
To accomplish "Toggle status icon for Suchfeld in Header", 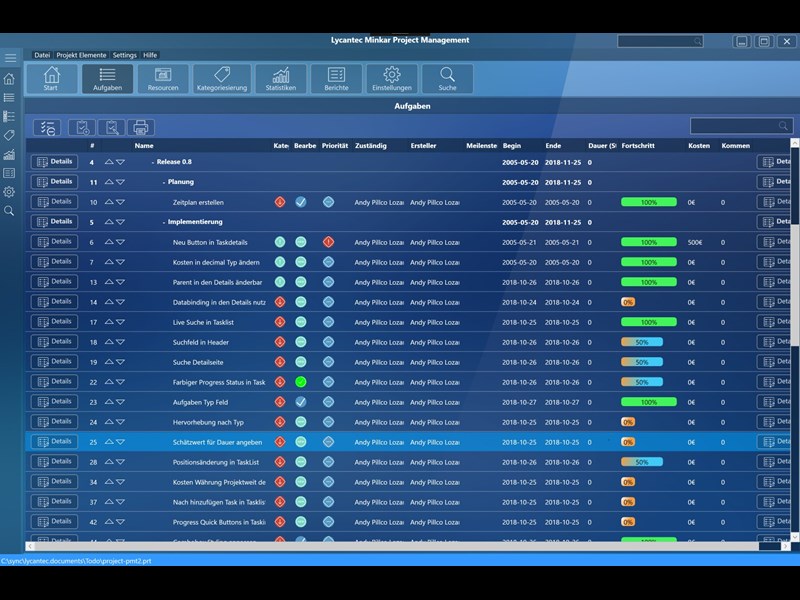I will (301, 342).
